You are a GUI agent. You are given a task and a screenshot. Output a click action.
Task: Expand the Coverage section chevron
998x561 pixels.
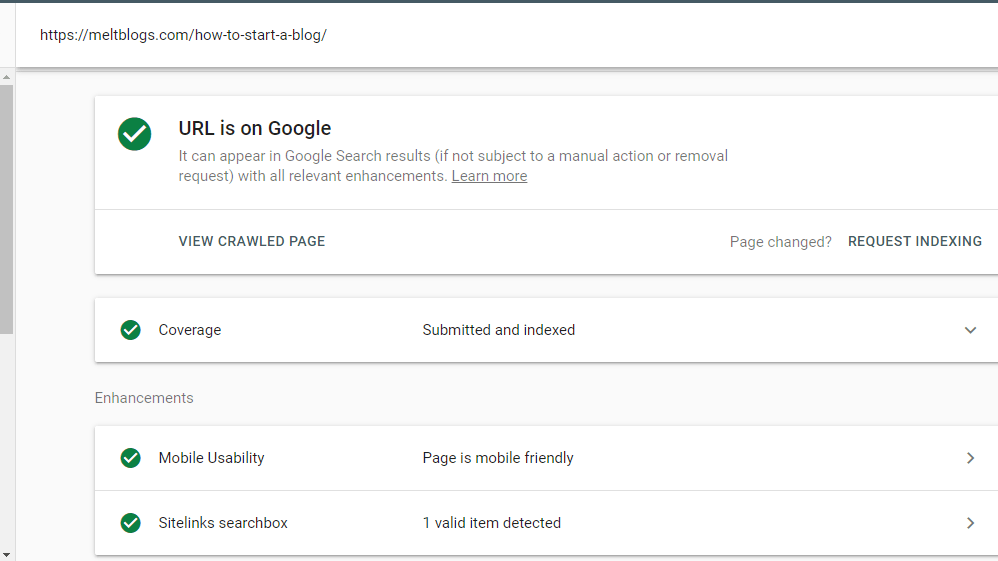(x=970, y=330)
